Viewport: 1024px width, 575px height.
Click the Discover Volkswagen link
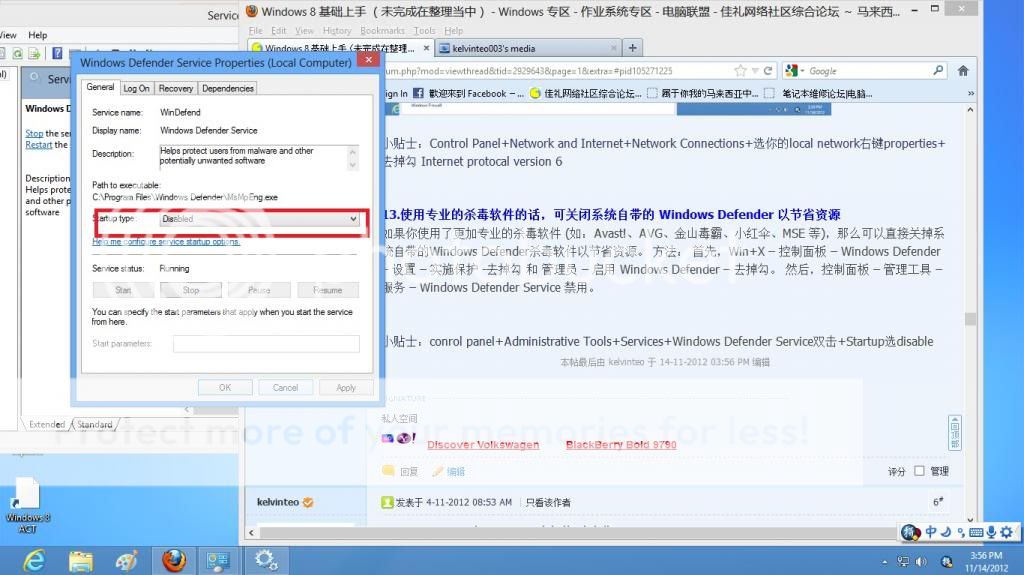[x=483, y=445]
